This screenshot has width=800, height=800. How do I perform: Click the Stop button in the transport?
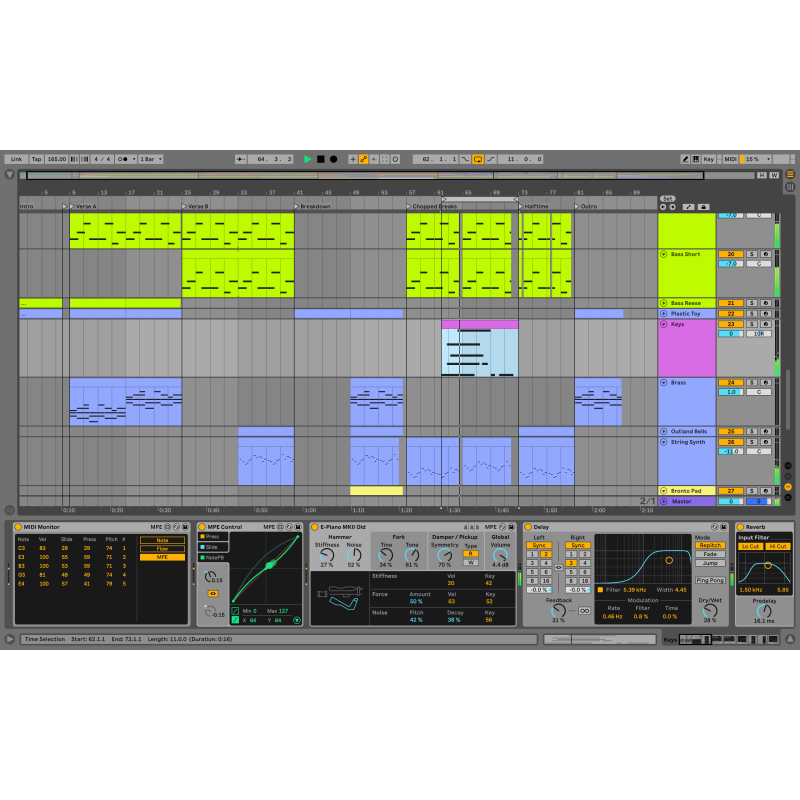click(320, 159)
